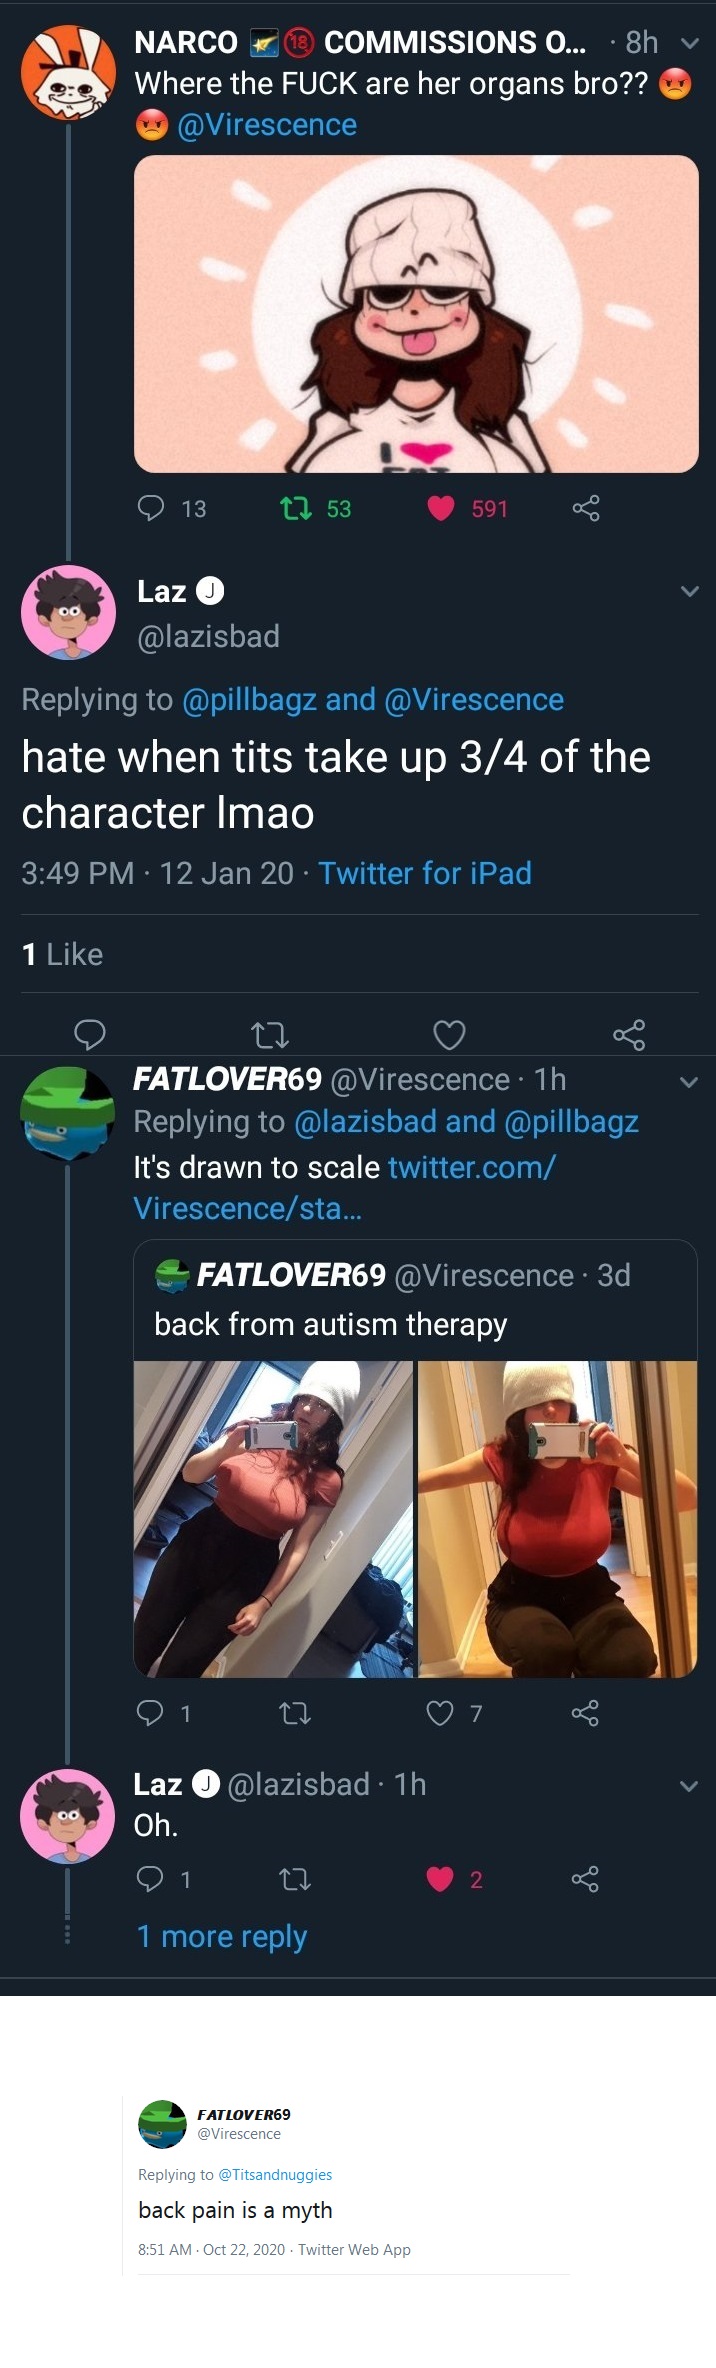Like Laz's tweet about 3/4 of the character
This screenshot has width=716, height=2368.
point(449,1034)
